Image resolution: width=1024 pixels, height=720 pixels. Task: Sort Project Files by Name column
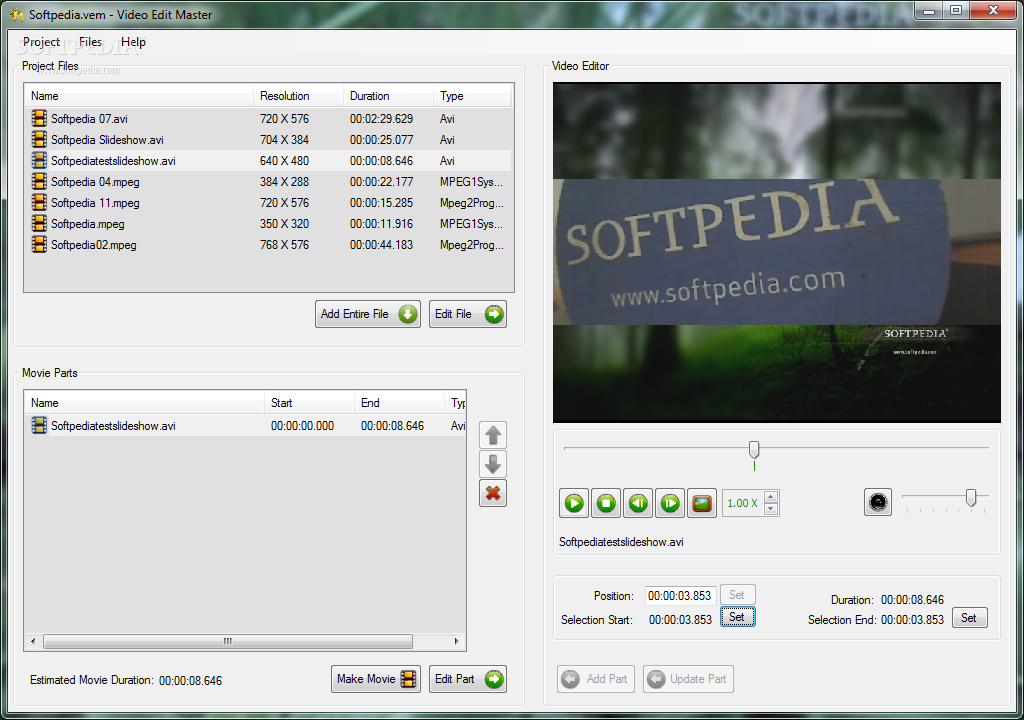coord(139,96)
